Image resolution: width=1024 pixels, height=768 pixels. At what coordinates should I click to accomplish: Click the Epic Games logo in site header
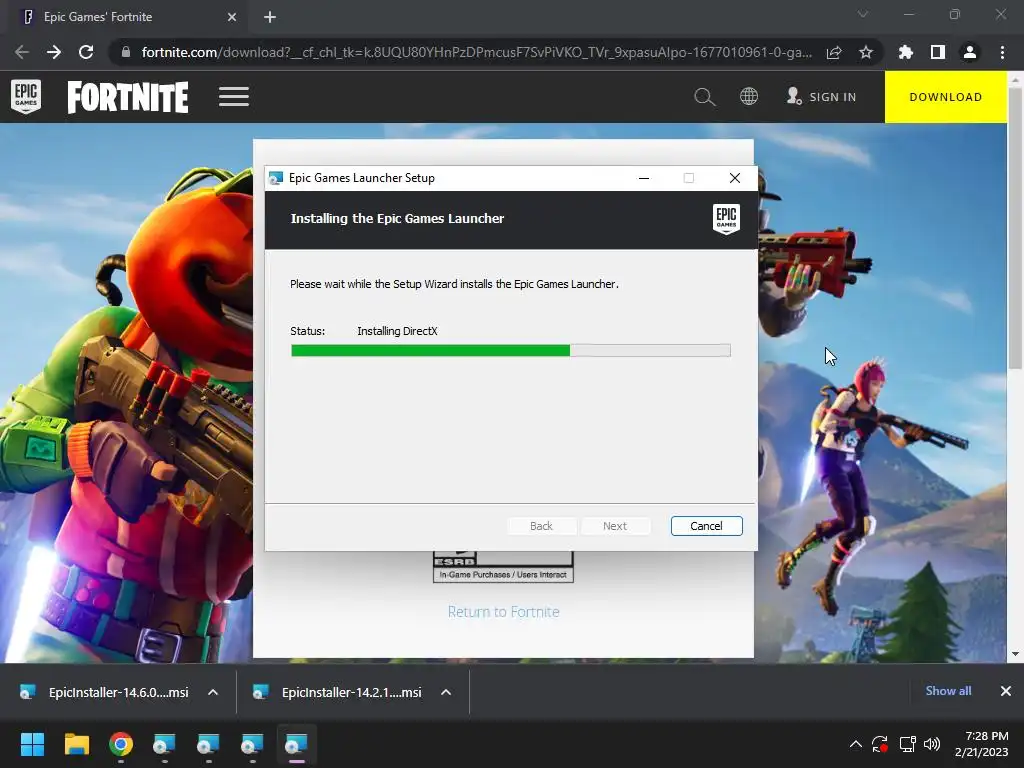point(26,97)
